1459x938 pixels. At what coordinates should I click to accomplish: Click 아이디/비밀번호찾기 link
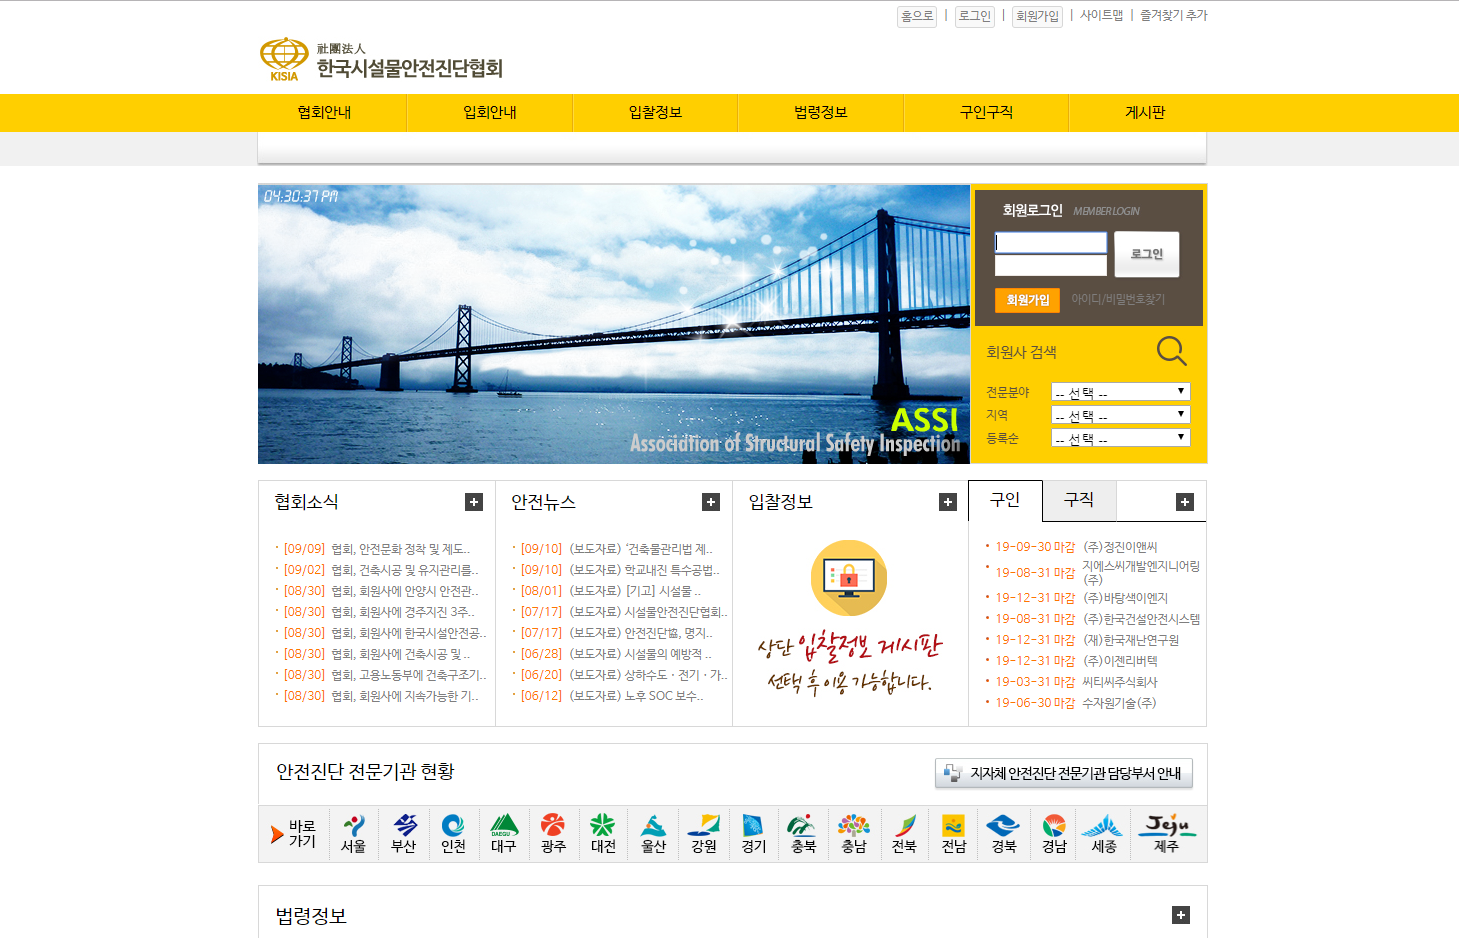coord(1118,299)
